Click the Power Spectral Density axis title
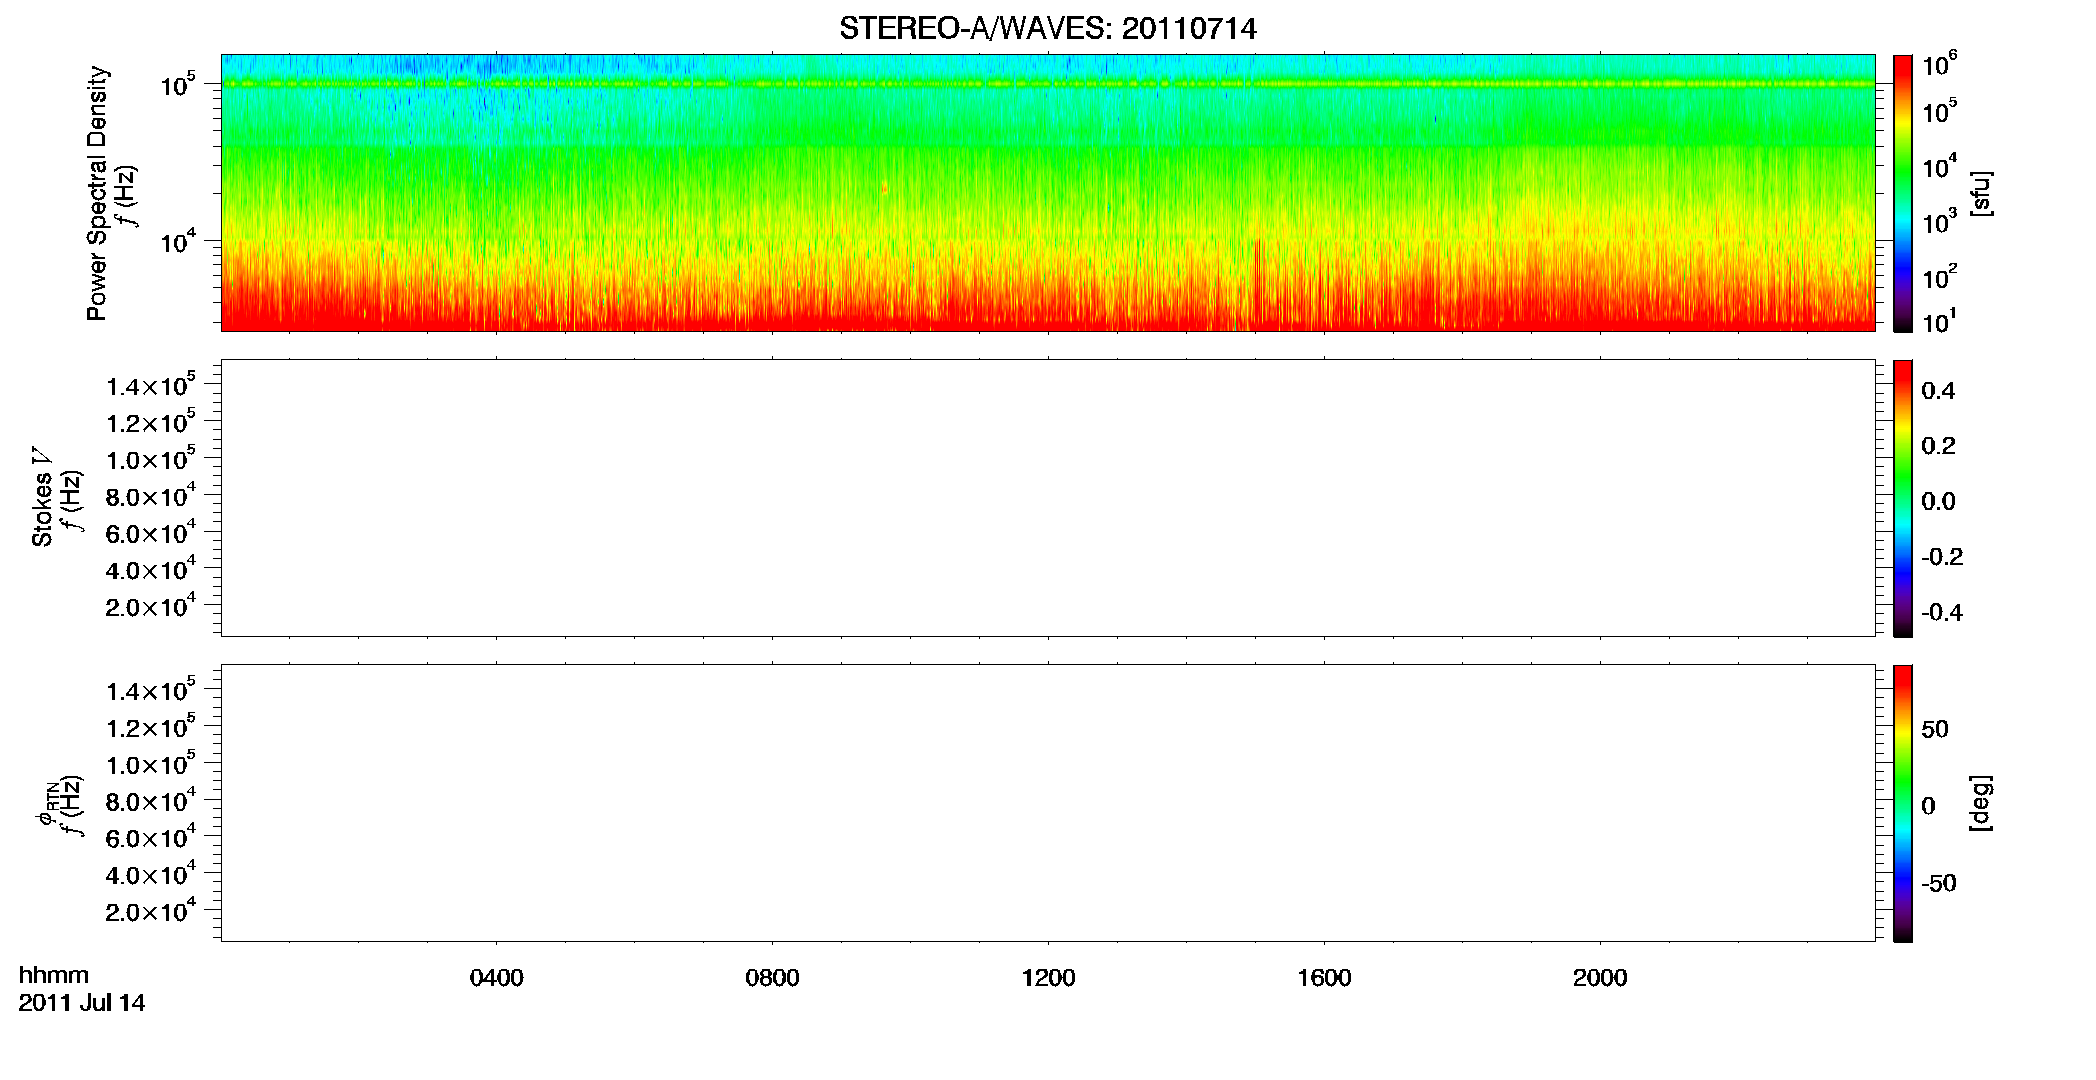The image size is (2096, 1080). tap(96, 193)
